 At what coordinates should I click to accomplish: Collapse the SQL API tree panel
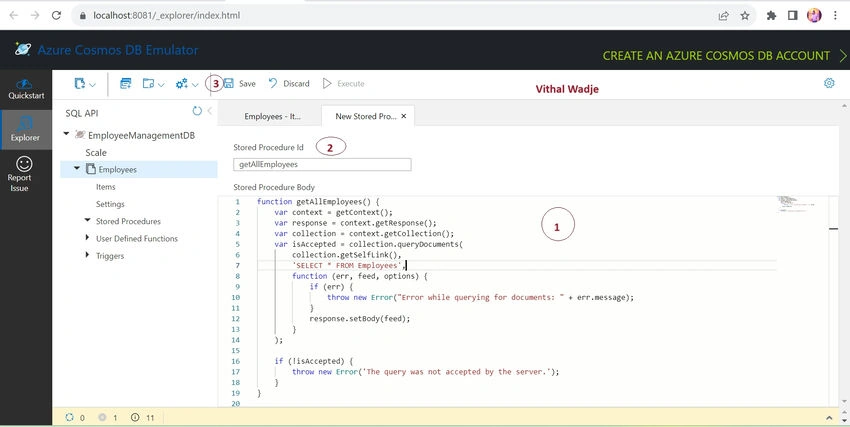tap(209, 111)
